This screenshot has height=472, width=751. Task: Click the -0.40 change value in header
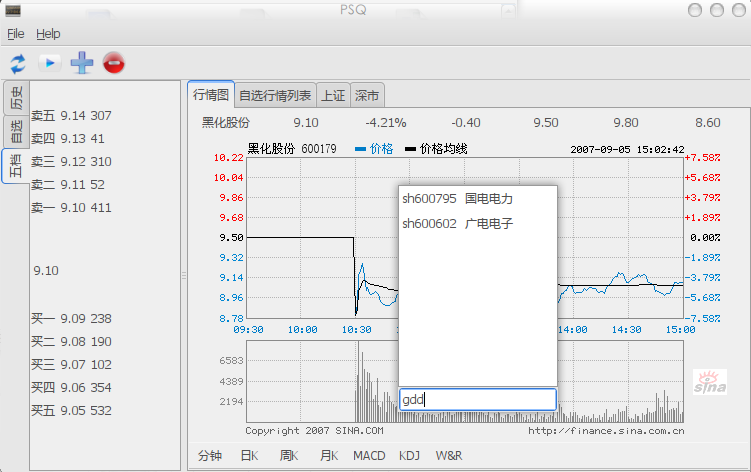click(x=466, y=123)
